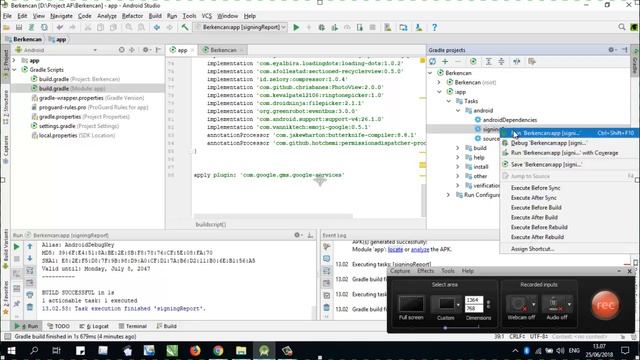Screen dimensions: 640x360
Task: Toggle Webcam off button in recorder
Action: pyautogui.click(x=521, y=307)
